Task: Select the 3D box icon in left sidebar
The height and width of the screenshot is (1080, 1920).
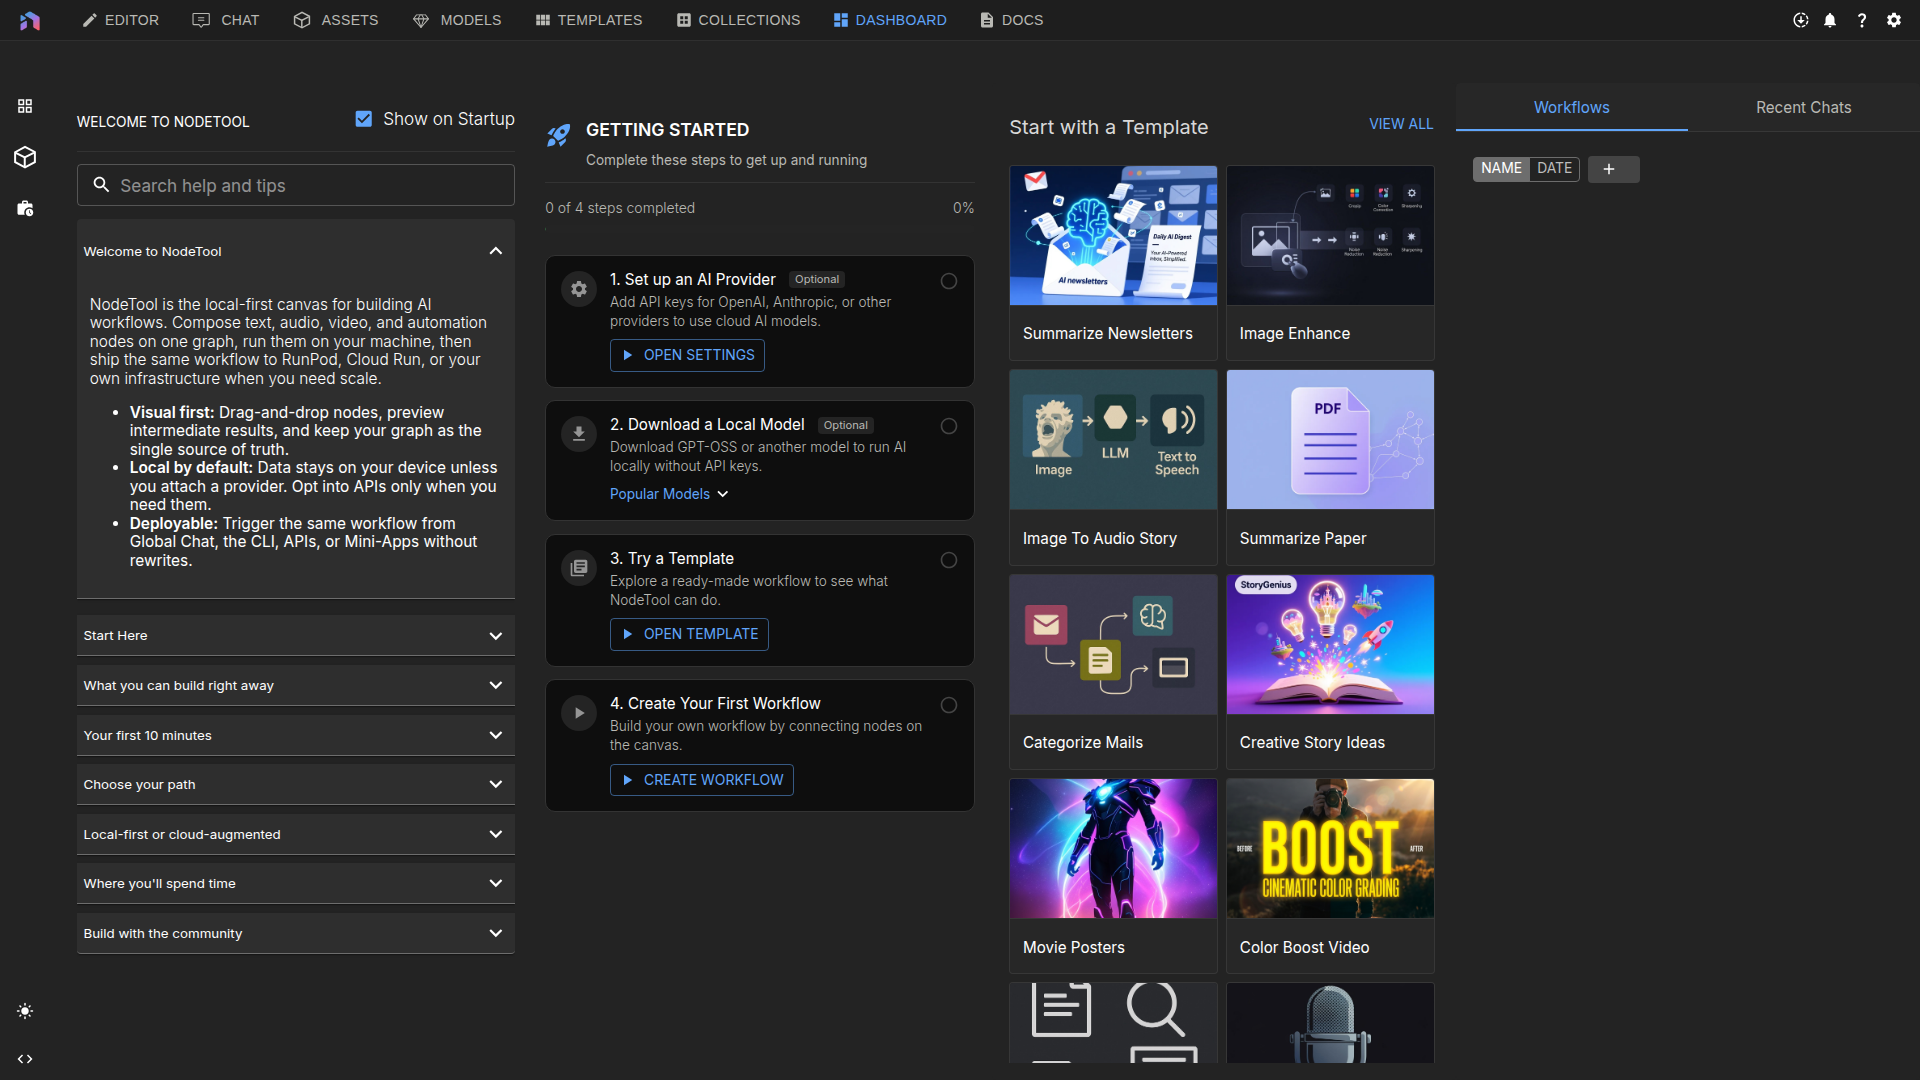Action: [x=25, y=157]
